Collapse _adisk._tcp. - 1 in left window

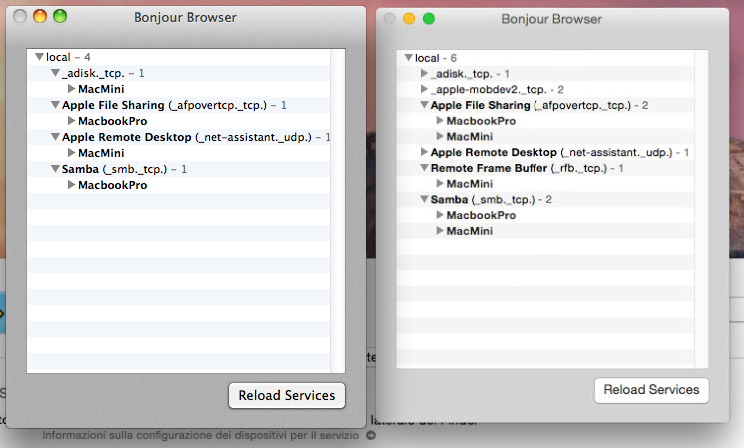click(56, 73)
